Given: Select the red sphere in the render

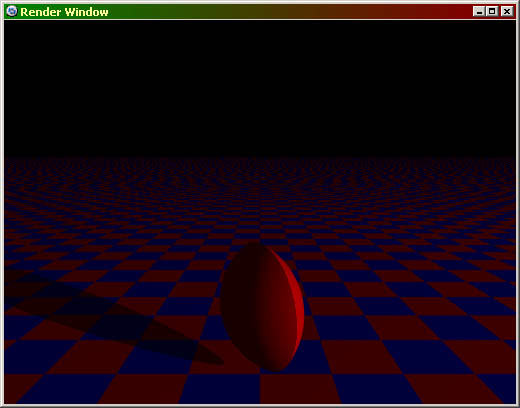Looking at the screenshot, I should click(262, 307).
